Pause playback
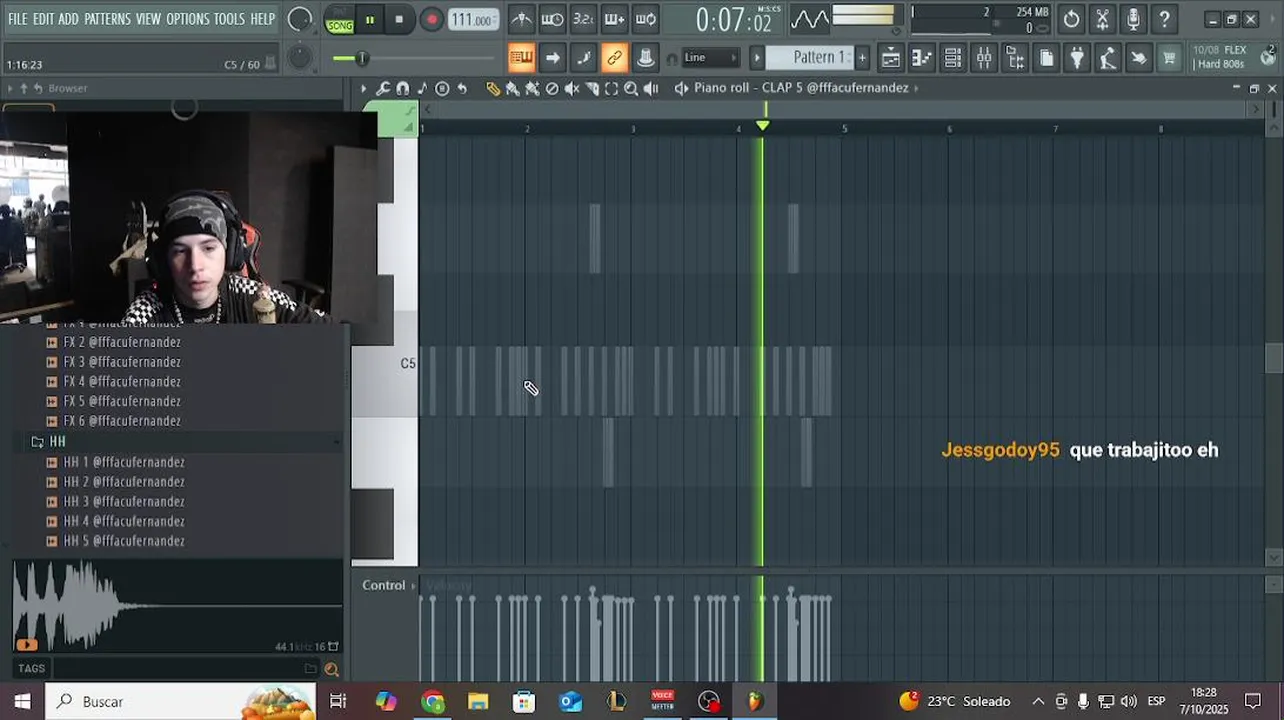Viewport: 1284px width, 720px height. (369, 19)
